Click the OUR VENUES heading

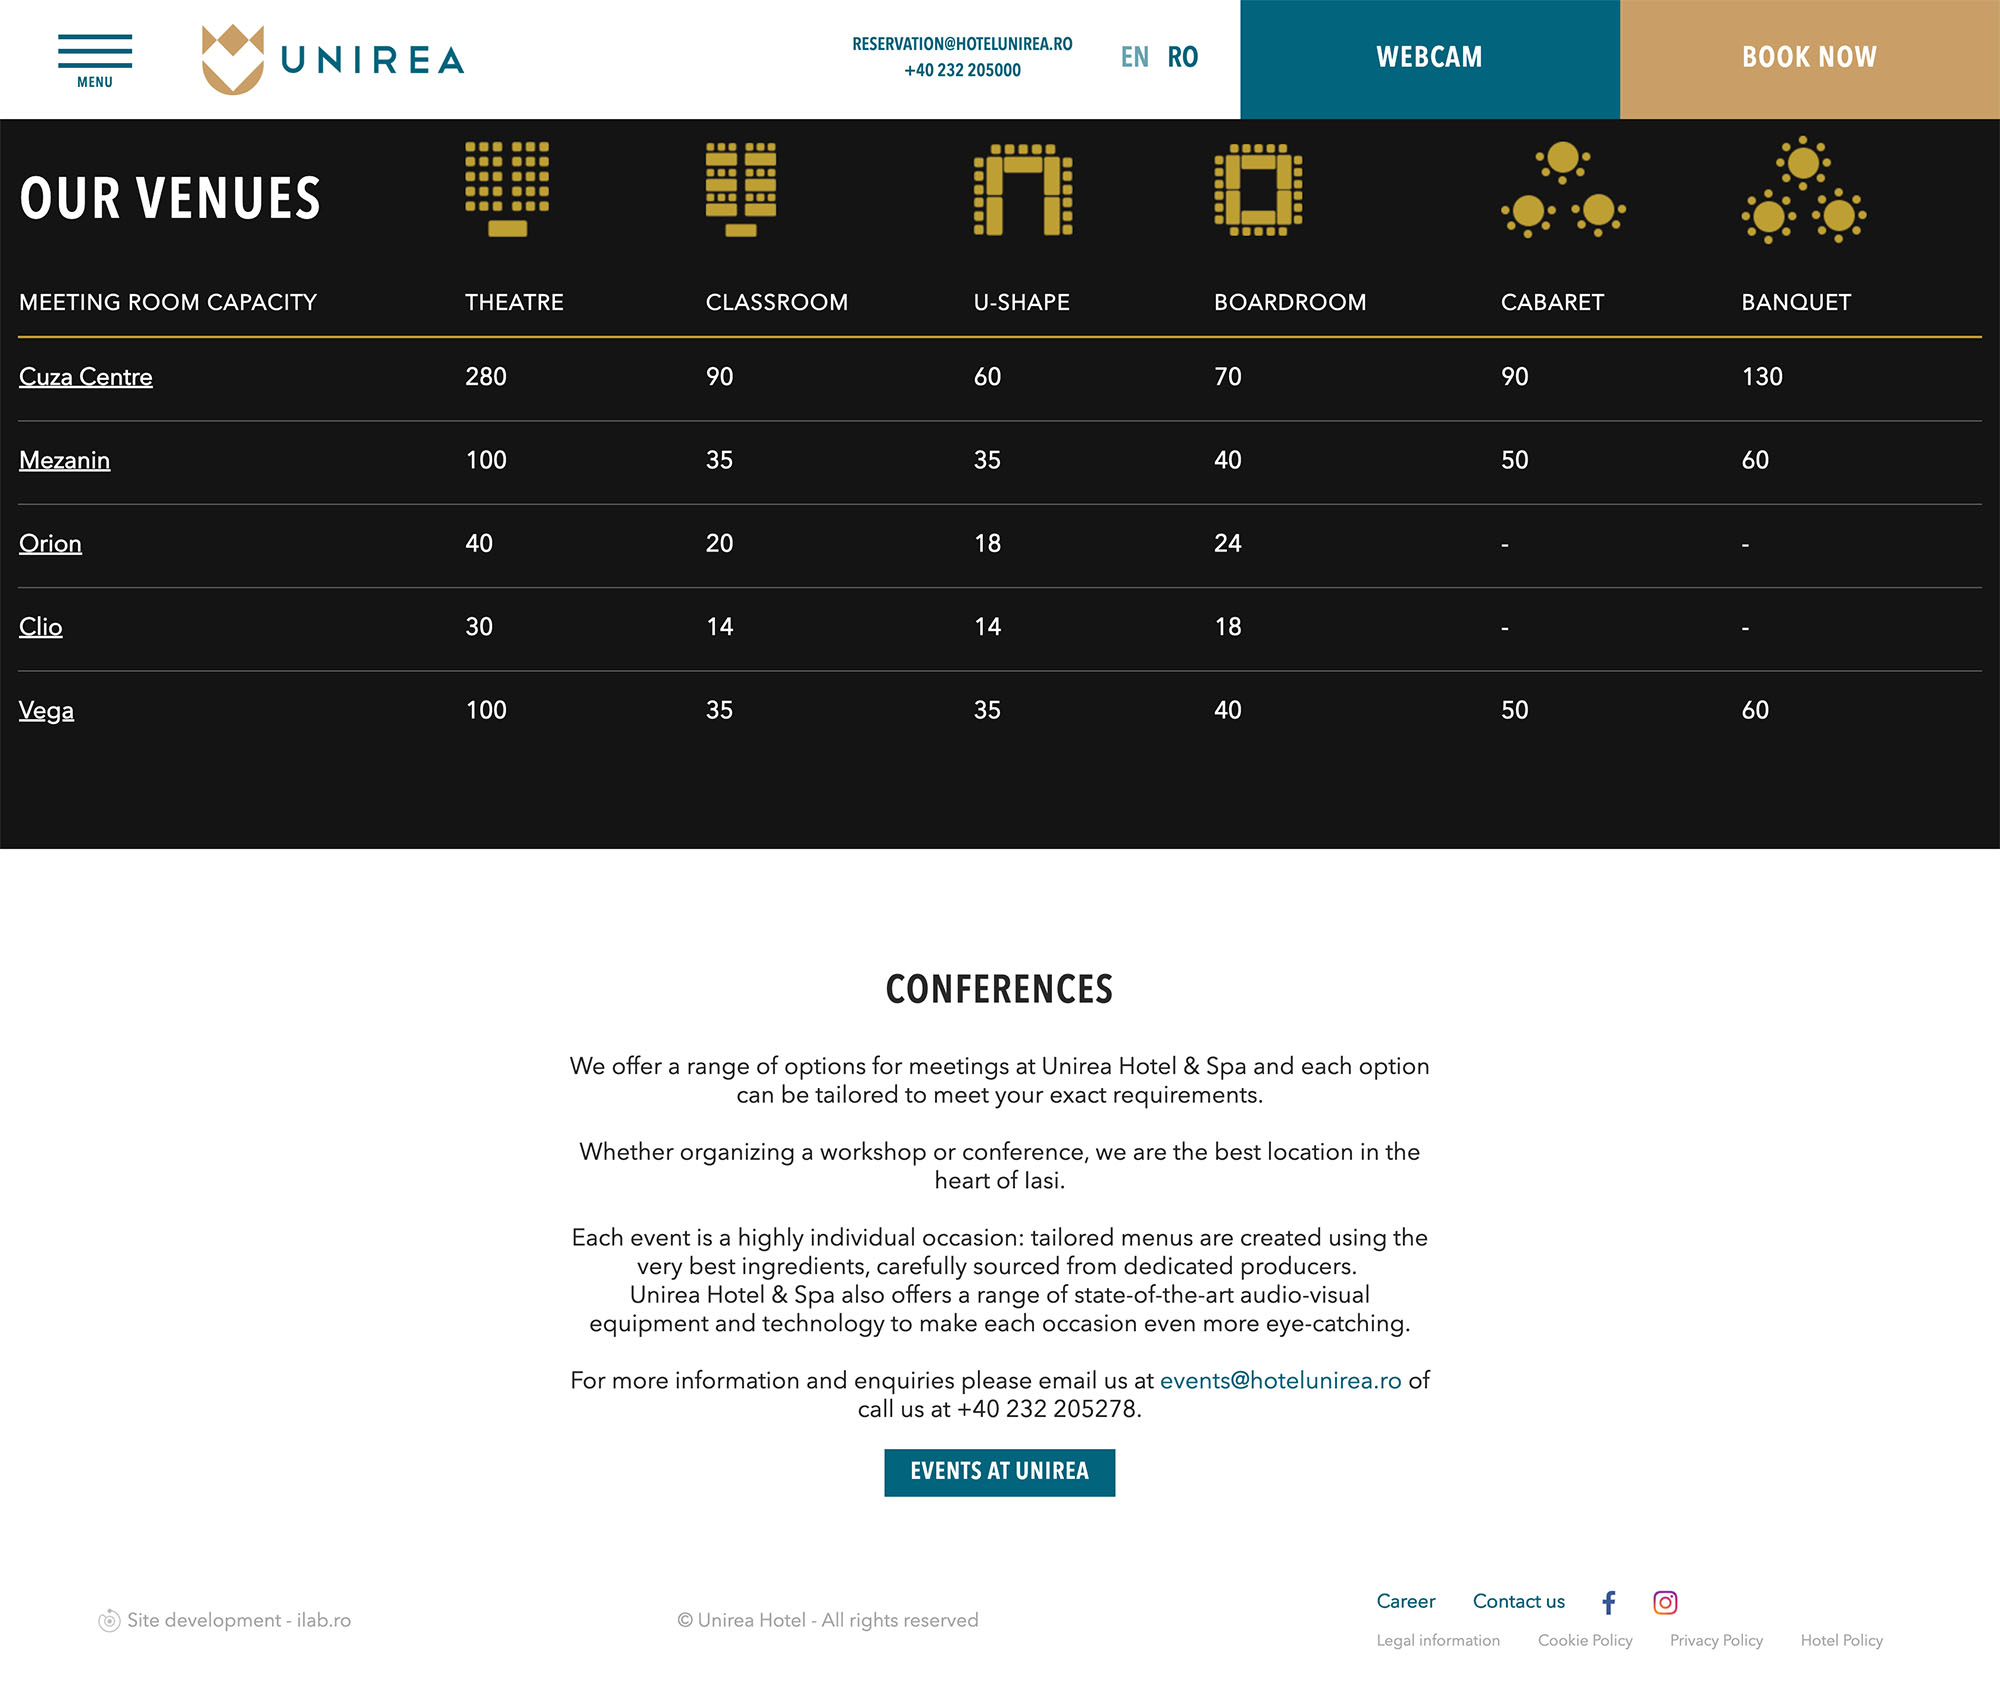point(170,198)
